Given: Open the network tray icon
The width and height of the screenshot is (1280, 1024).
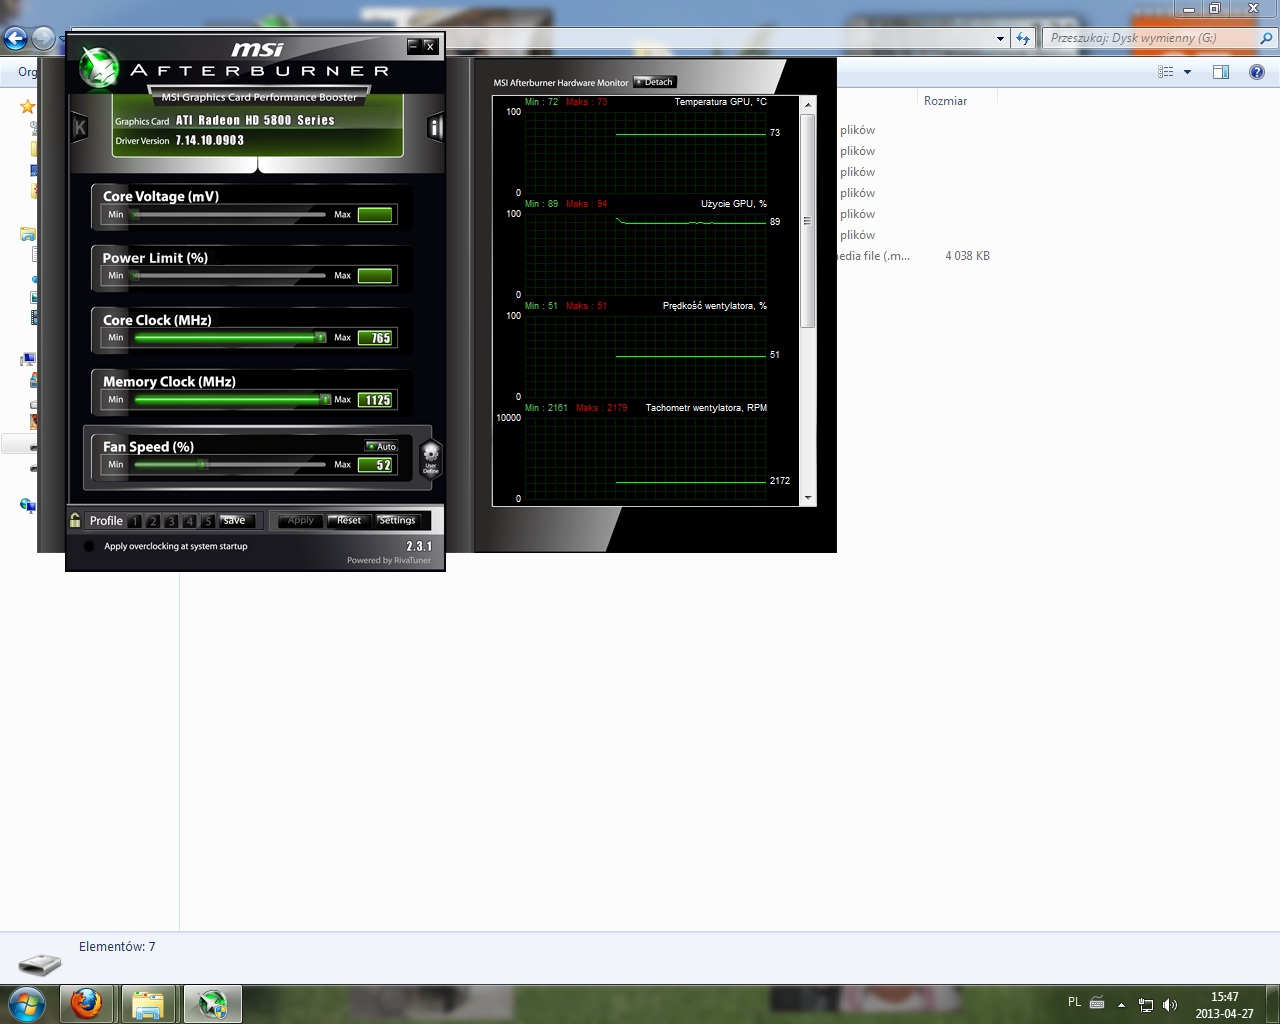Looking at the screenshot, I should pyautogui.click(x=1146, y=1005).
